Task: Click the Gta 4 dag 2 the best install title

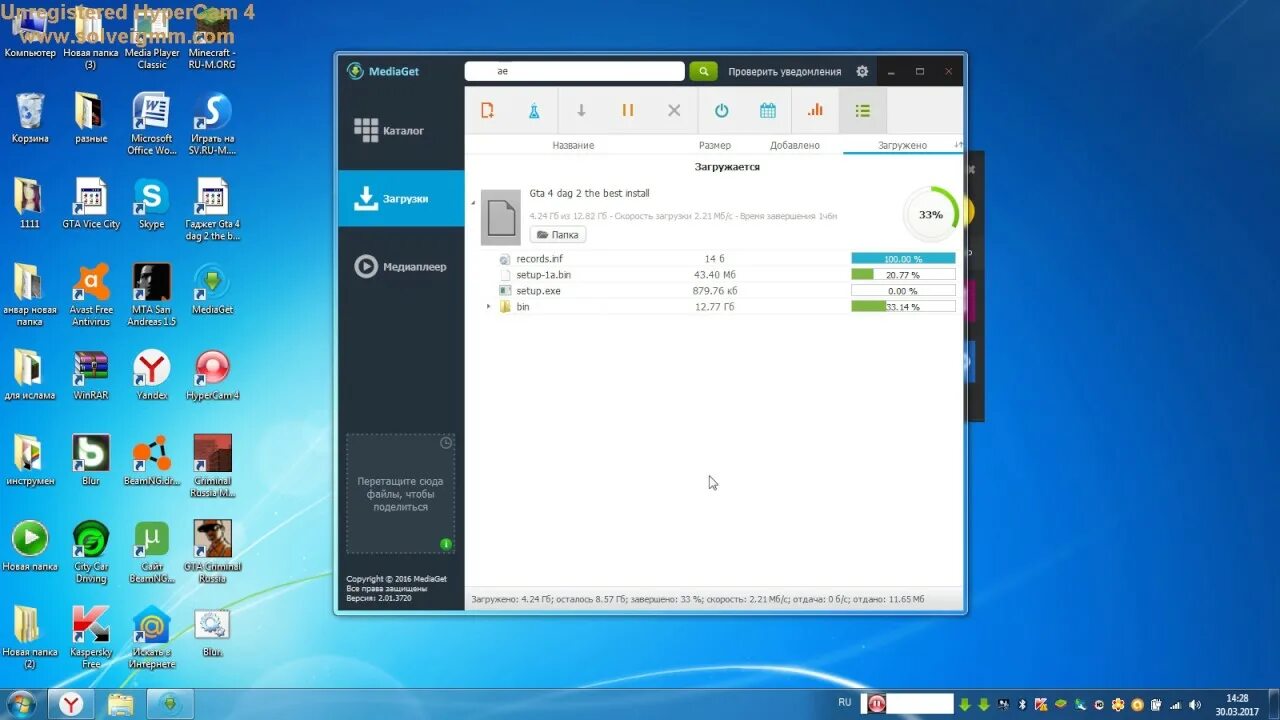Action: coord(589,193)
